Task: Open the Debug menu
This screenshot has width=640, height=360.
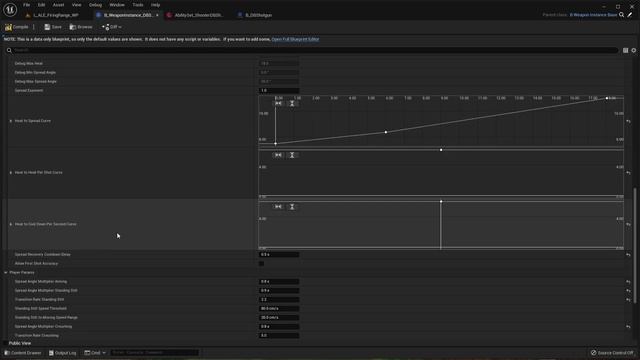Action: [95, 5]
